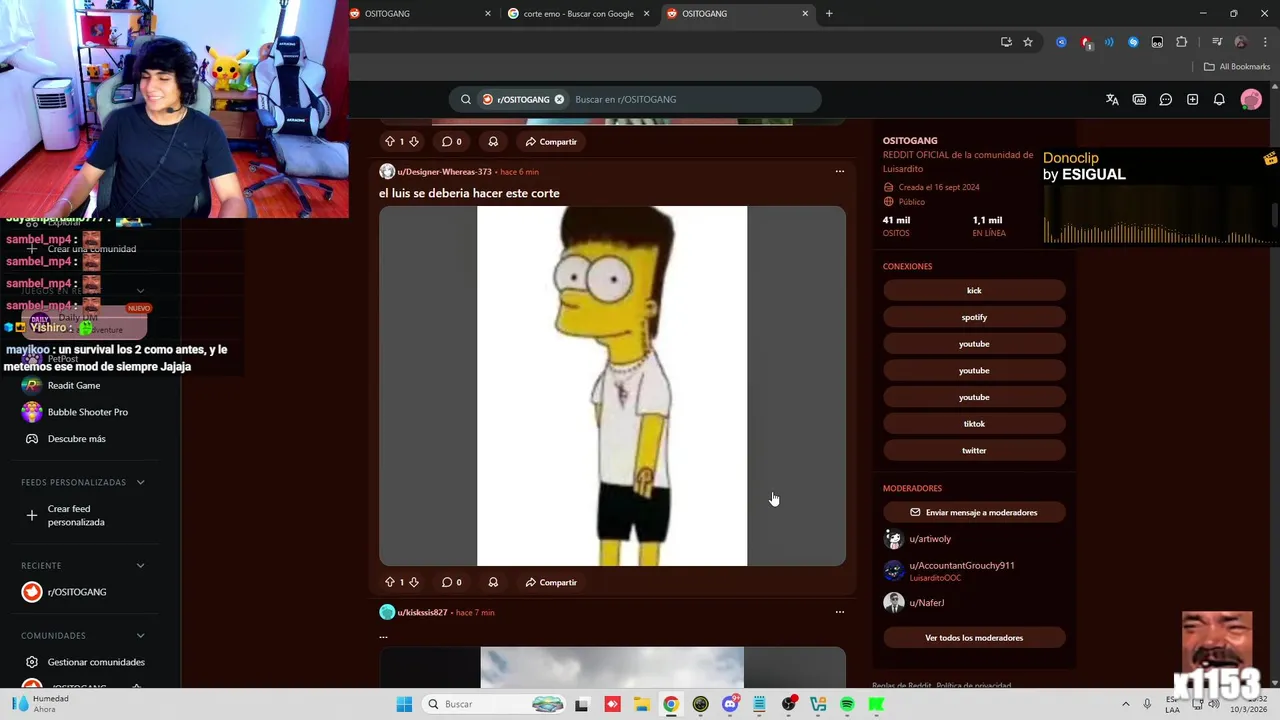Click Ver todos los moderadores
The width and height of the screenshot is (1280, 720).
pyautogui.click(x=974, y=638)
